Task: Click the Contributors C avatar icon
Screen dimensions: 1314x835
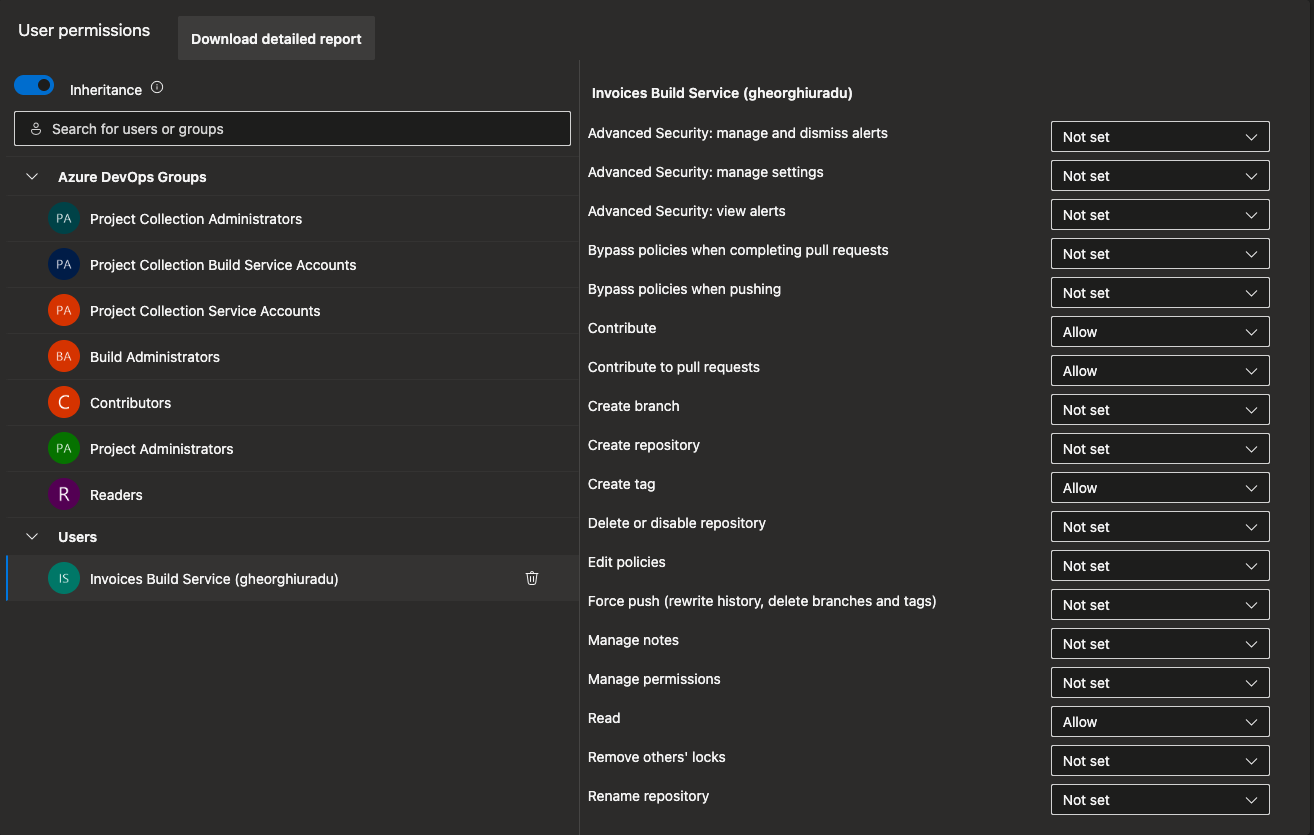Action: tap(62, 402)
